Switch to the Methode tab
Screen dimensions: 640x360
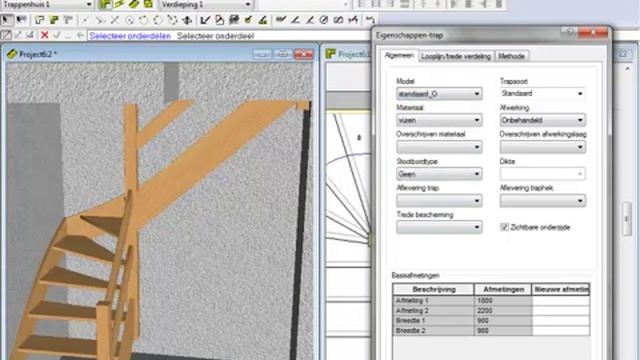coord(511,56)
